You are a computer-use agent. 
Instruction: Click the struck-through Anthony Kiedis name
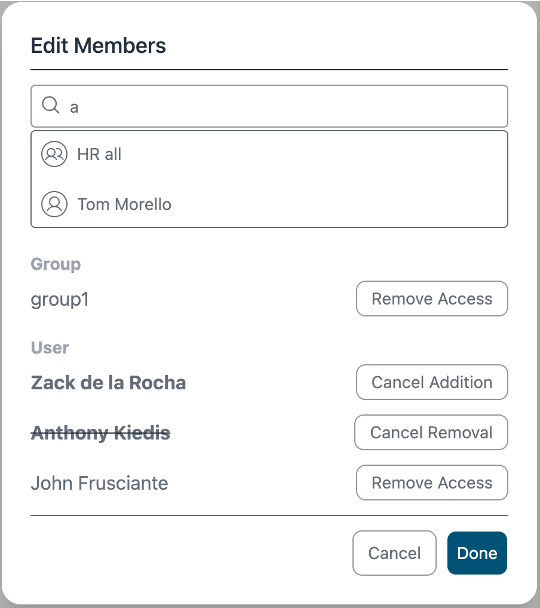click(x=100, y=433)
